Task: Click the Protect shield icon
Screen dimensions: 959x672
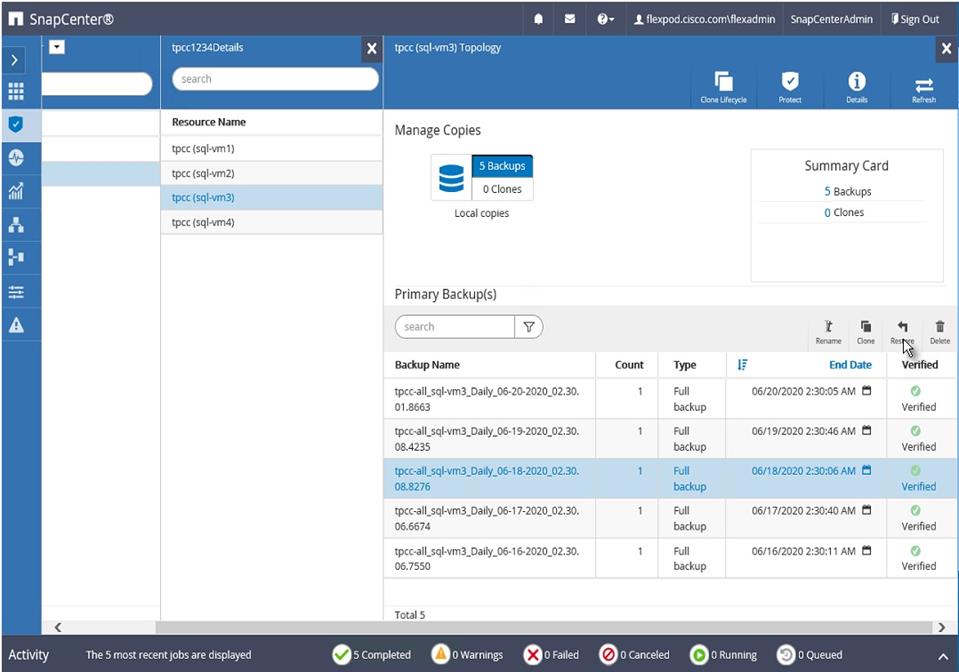Action: point(790,87)
